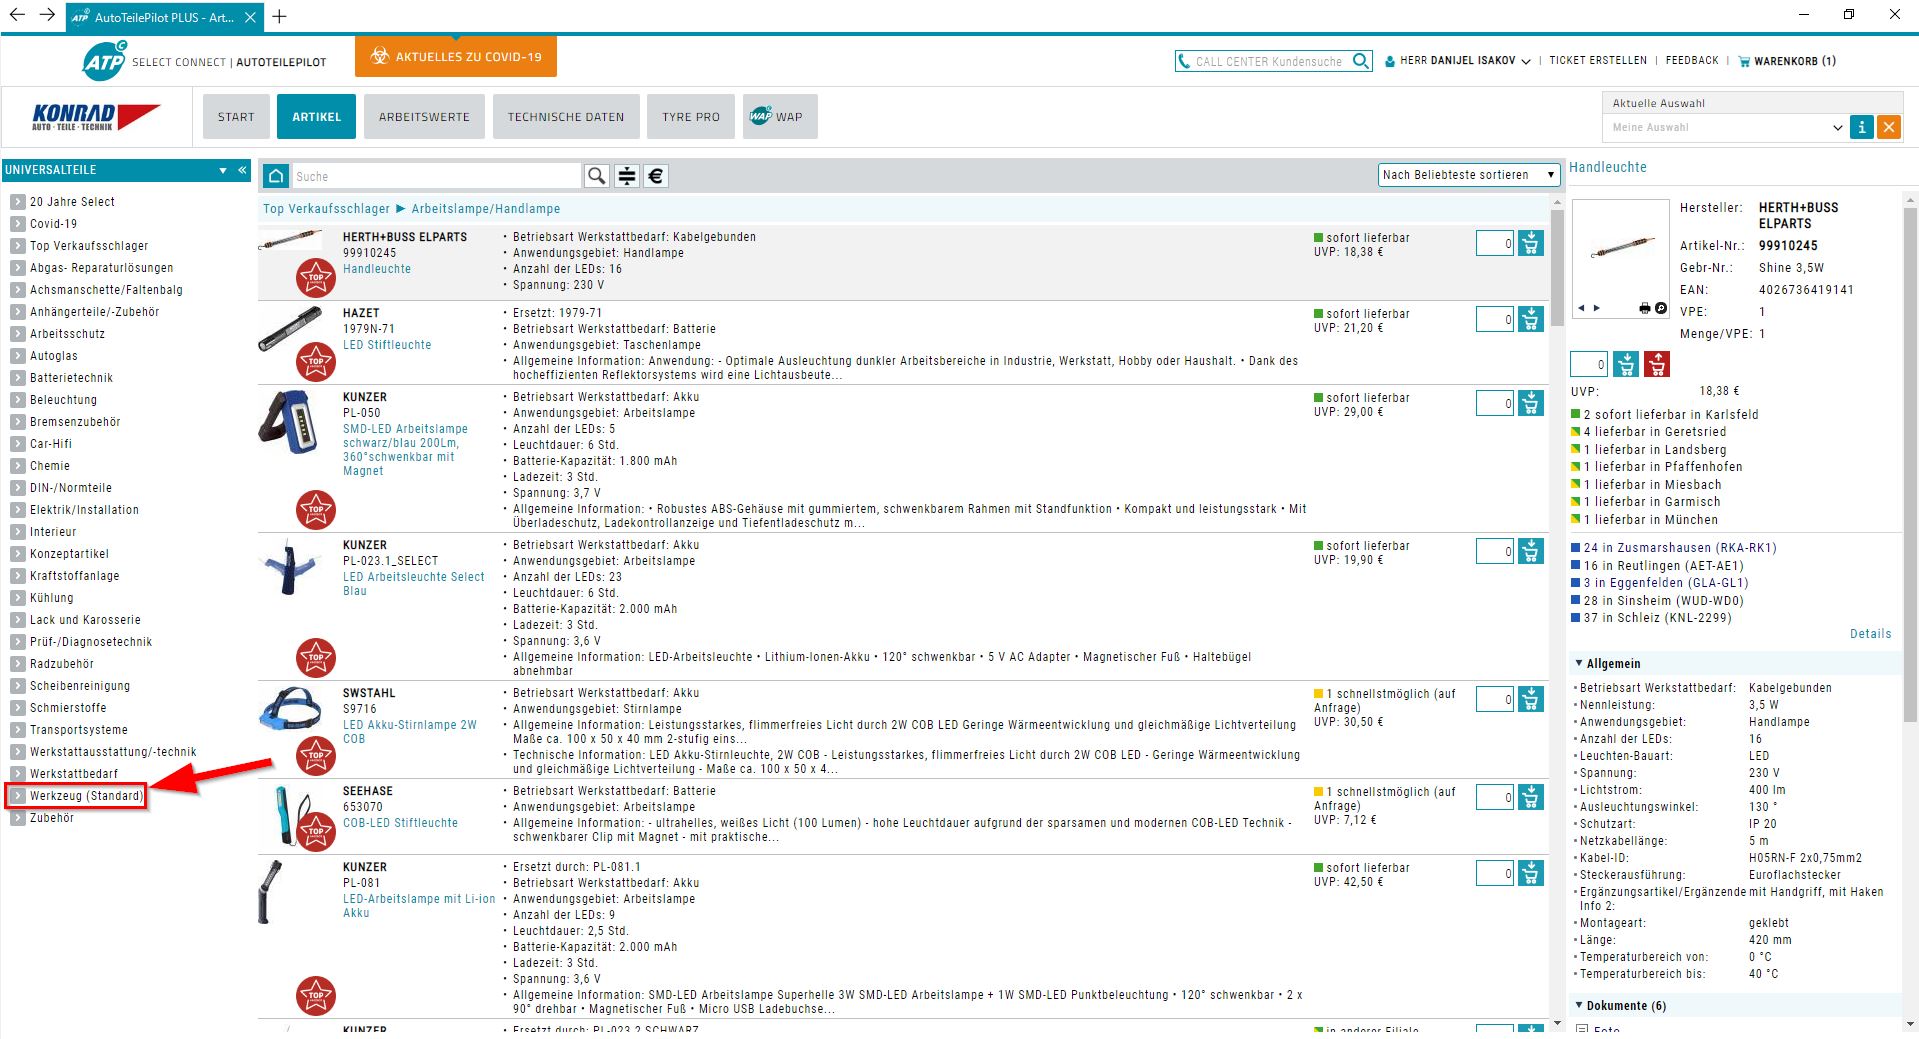Select the Kühlung category
This screenshot has height=1039, width=1919.
(52, 598)
